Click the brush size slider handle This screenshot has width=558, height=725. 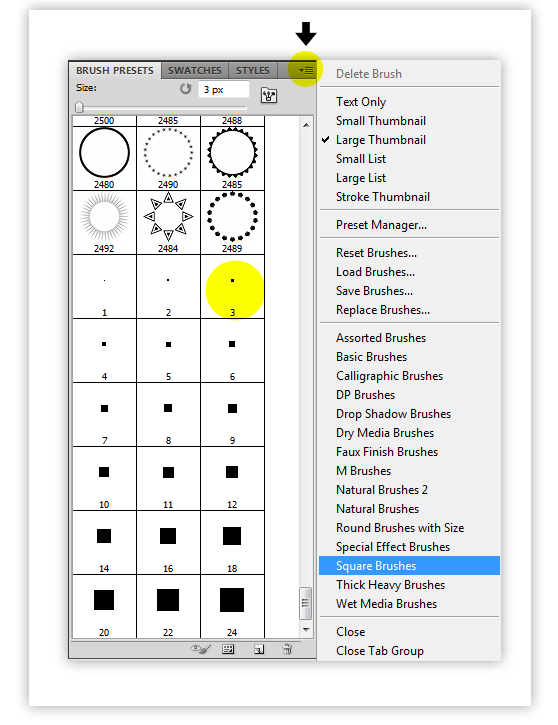(79, 107)
